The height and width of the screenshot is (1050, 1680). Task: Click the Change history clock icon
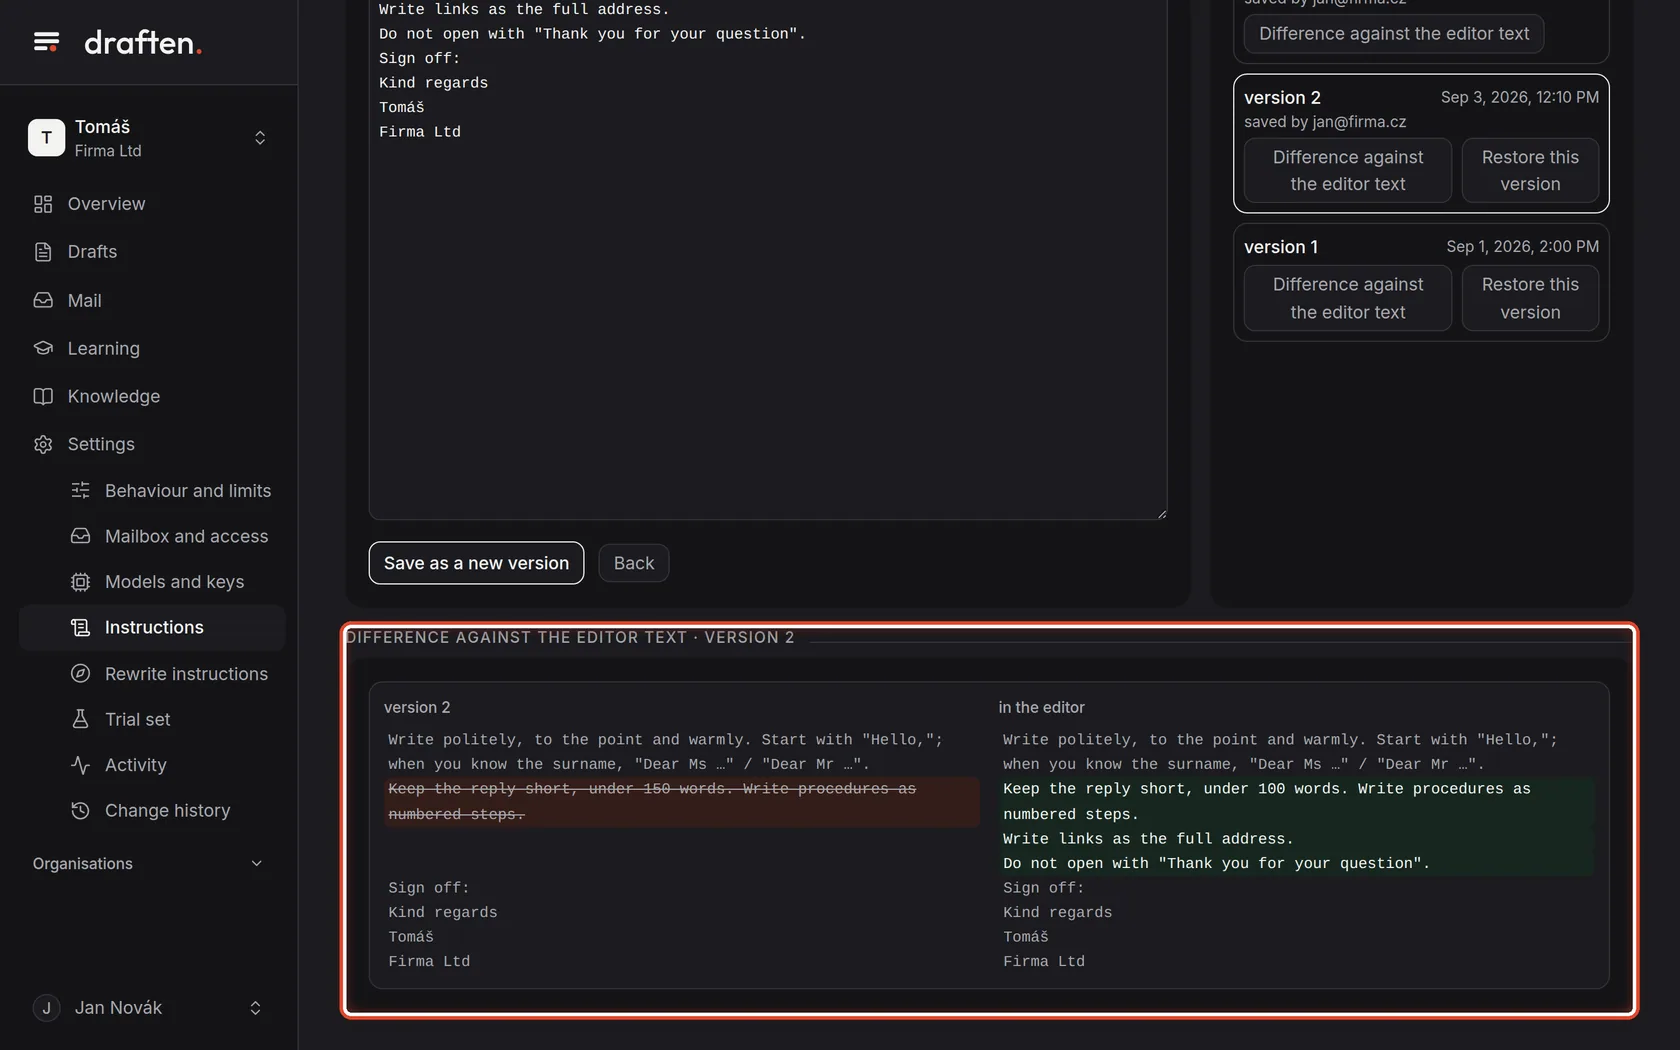pyautogui.click(x=81, y=810)
